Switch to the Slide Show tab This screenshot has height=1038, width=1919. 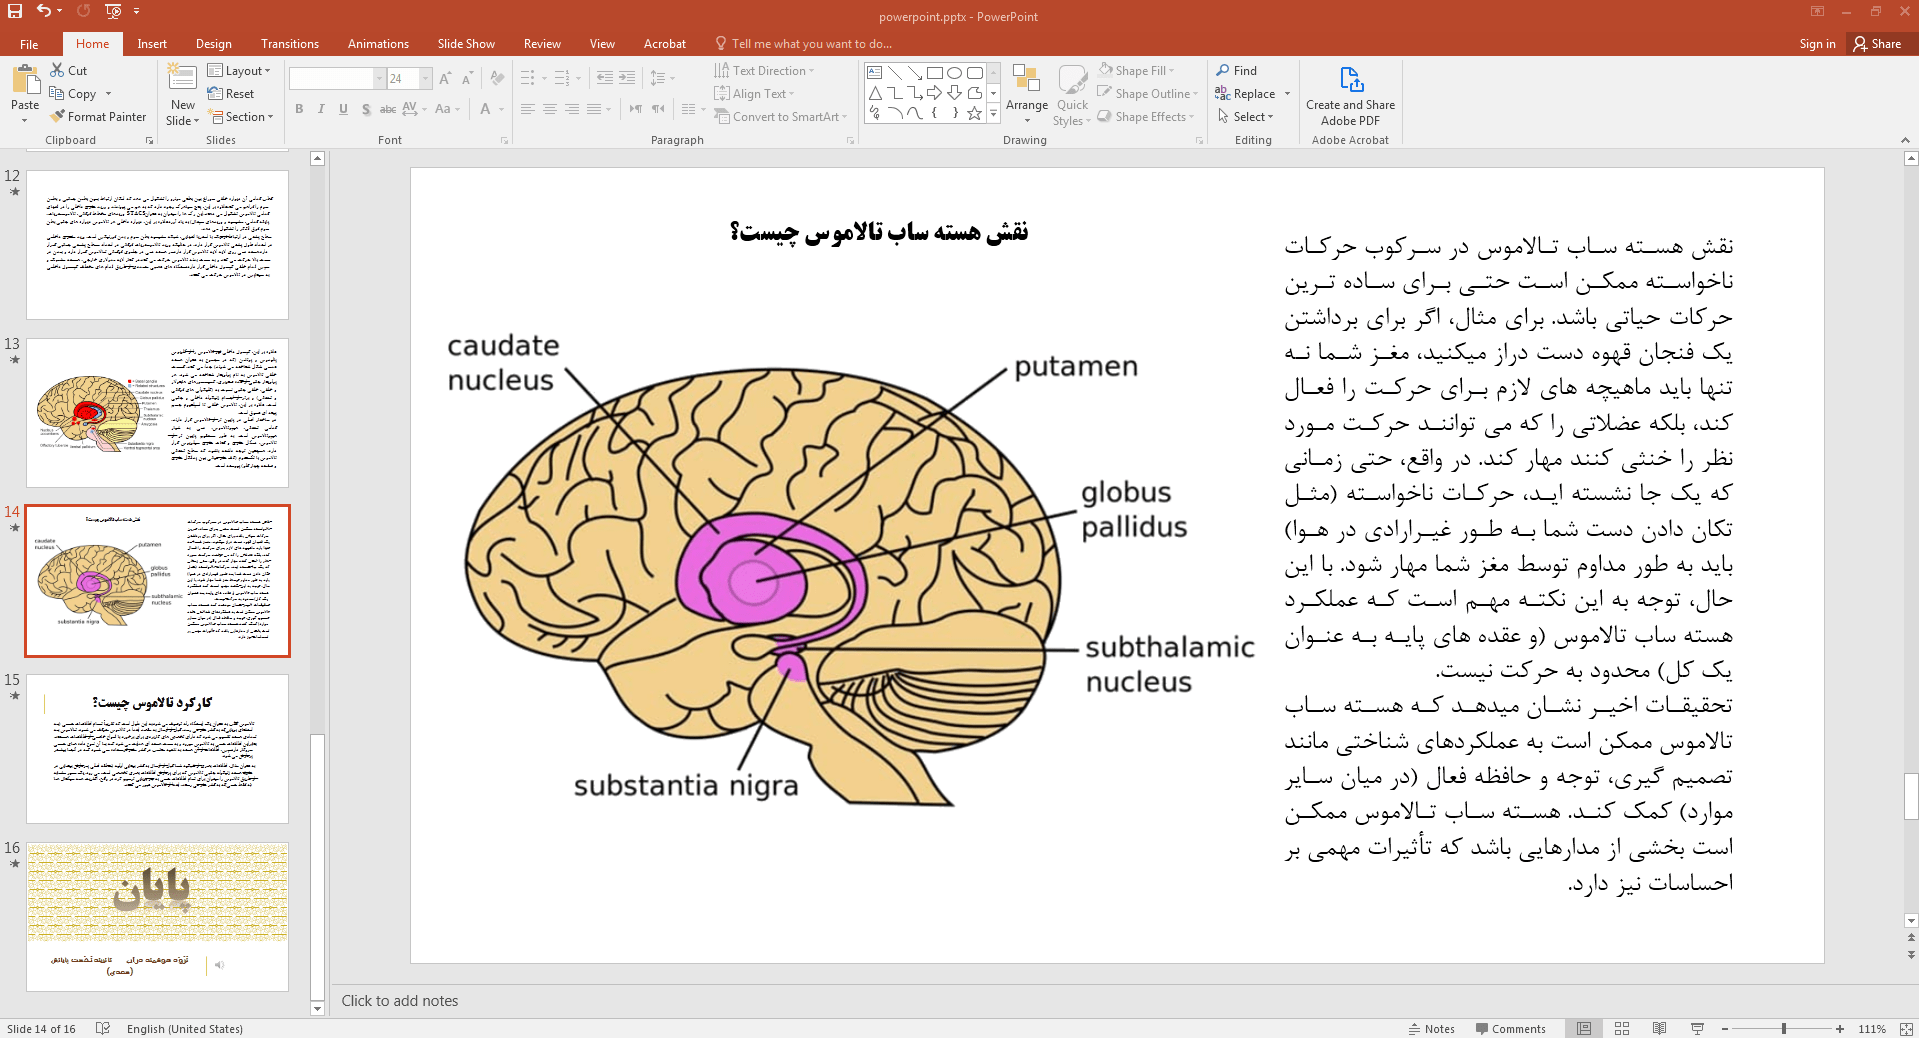tap(466, 43)
